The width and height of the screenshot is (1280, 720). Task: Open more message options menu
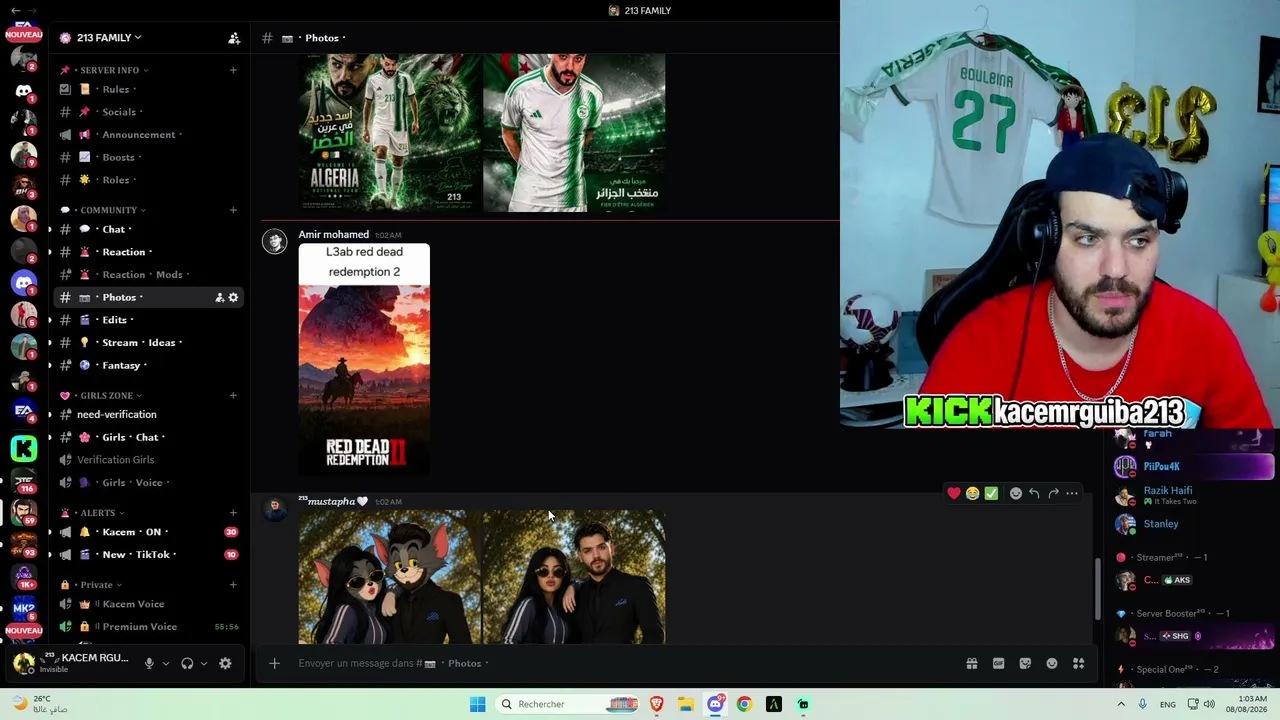(x=1072, y=493)
